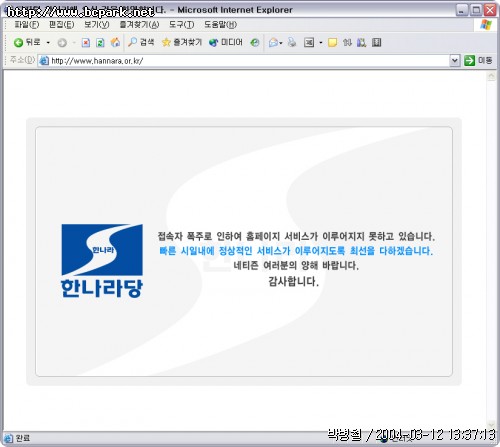
Task: Open the Favorites (즐겨찾기) menu
Action: (x=139, y=25)
